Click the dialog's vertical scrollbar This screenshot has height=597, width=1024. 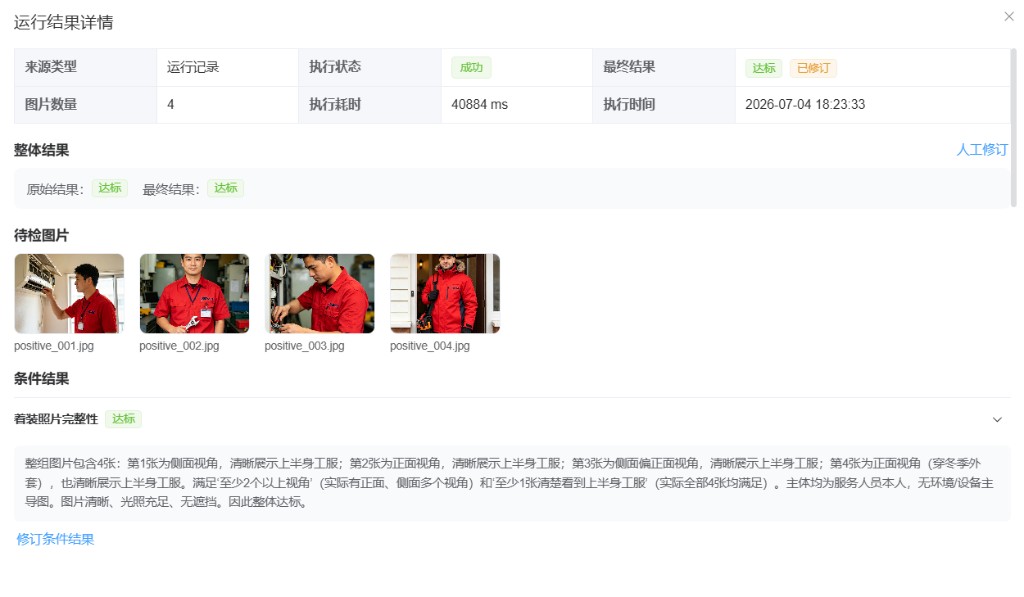[x=1014, y=127]
